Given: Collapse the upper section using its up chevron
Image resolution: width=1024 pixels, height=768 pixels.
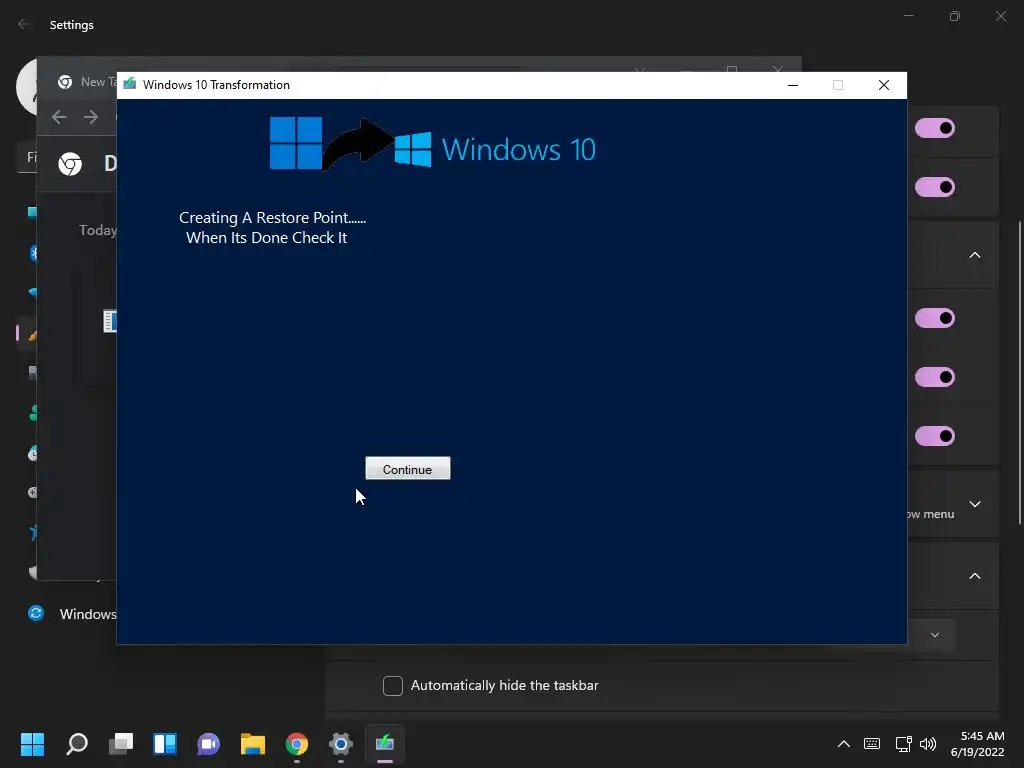Looking at the screenshot, I should [974, 255].
